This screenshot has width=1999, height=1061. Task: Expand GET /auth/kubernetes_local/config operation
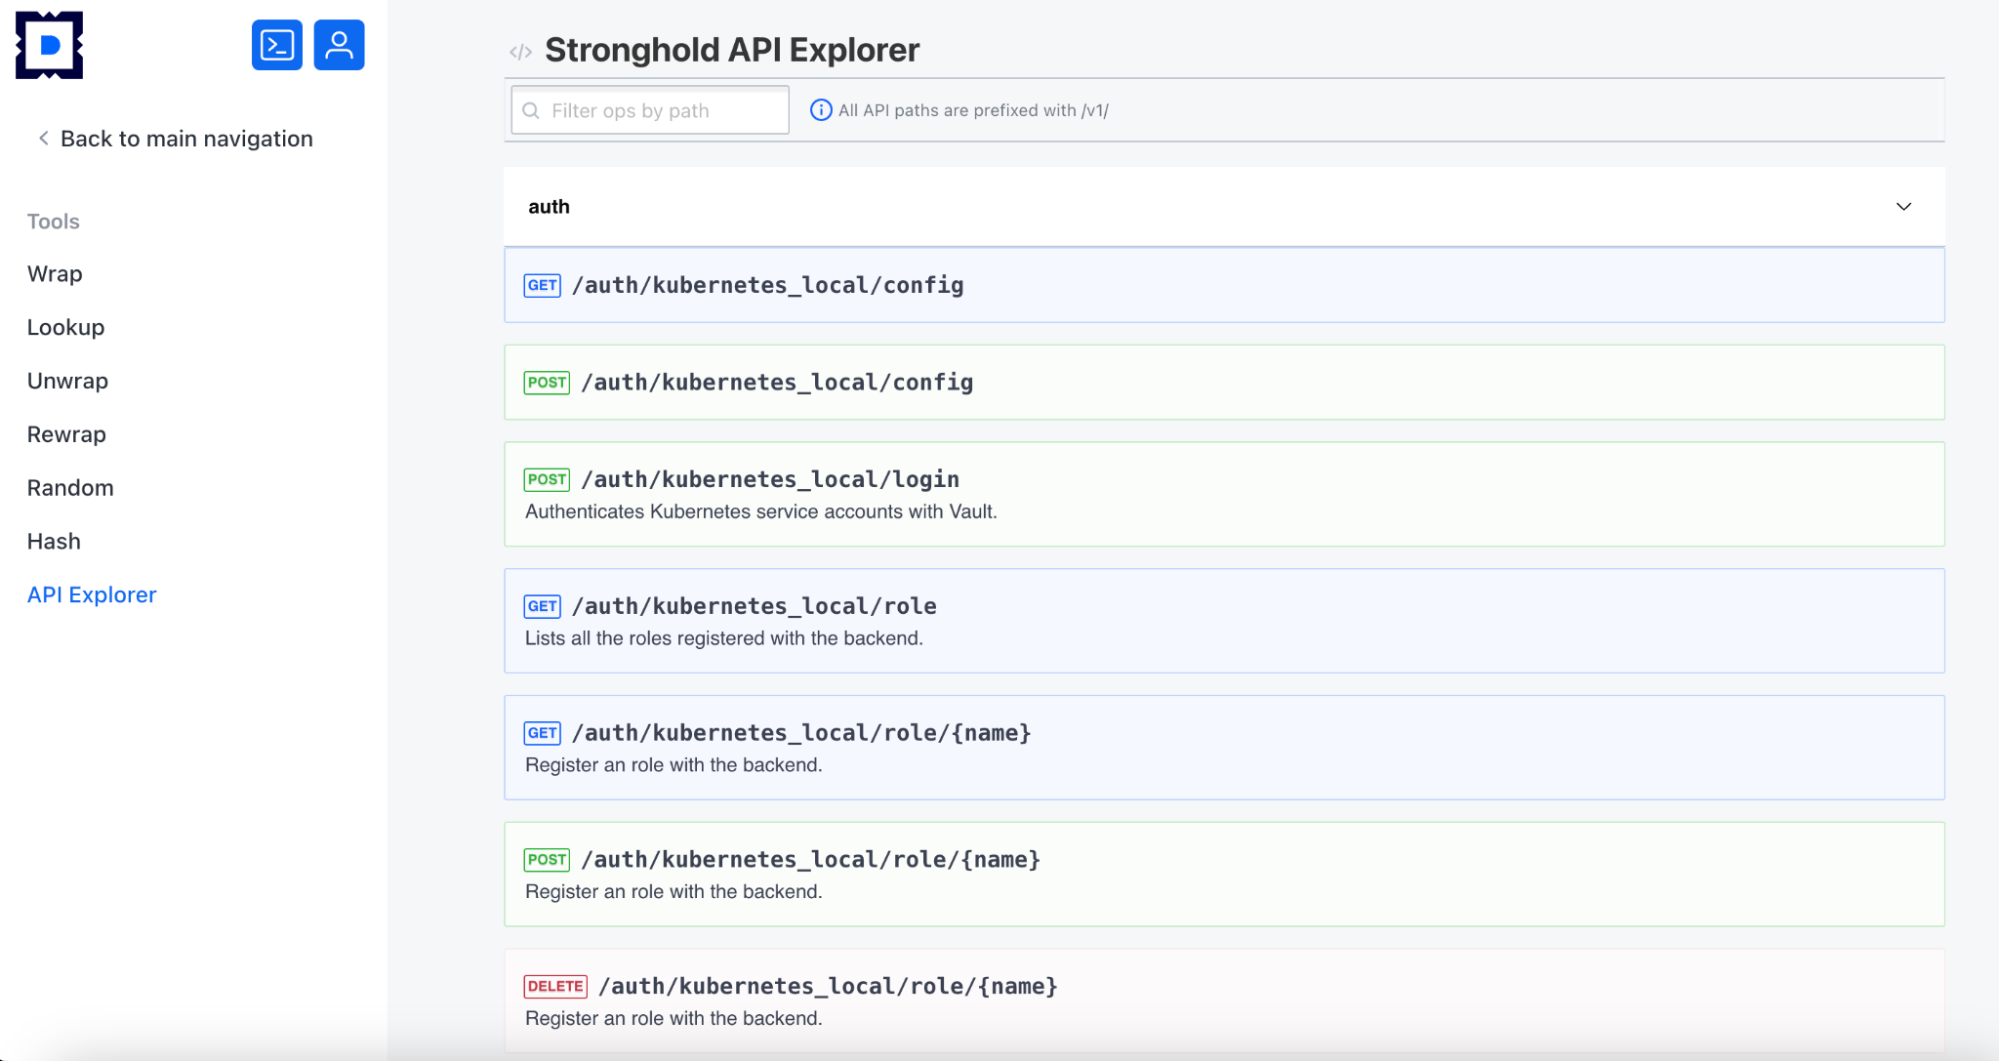(x=767, y=285)
